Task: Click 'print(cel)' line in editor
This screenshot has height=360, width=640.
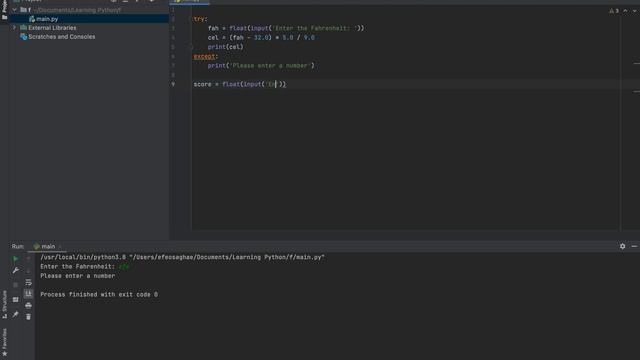Action: click(225, 47)
